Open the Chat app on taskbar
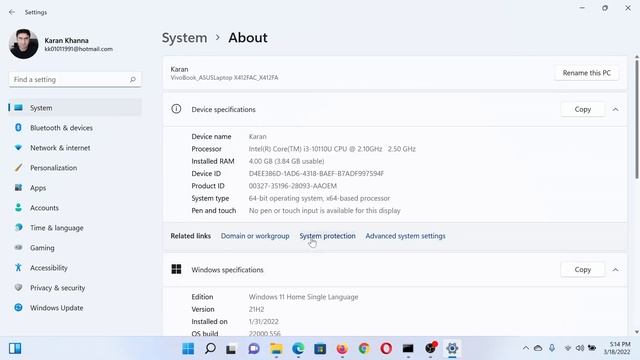Screen dimensions: 640x360 click(254, 349)
